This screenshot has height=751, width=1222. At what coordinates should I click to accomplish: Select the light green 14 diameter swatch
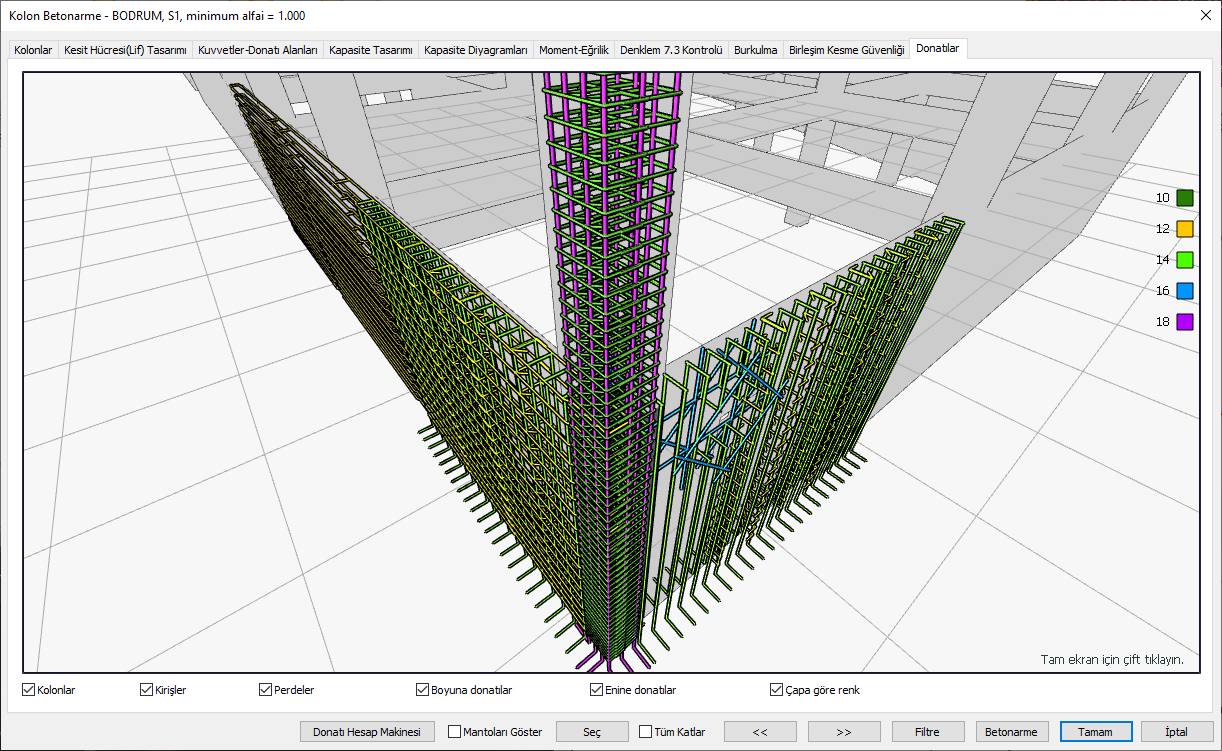point(1185,260)
